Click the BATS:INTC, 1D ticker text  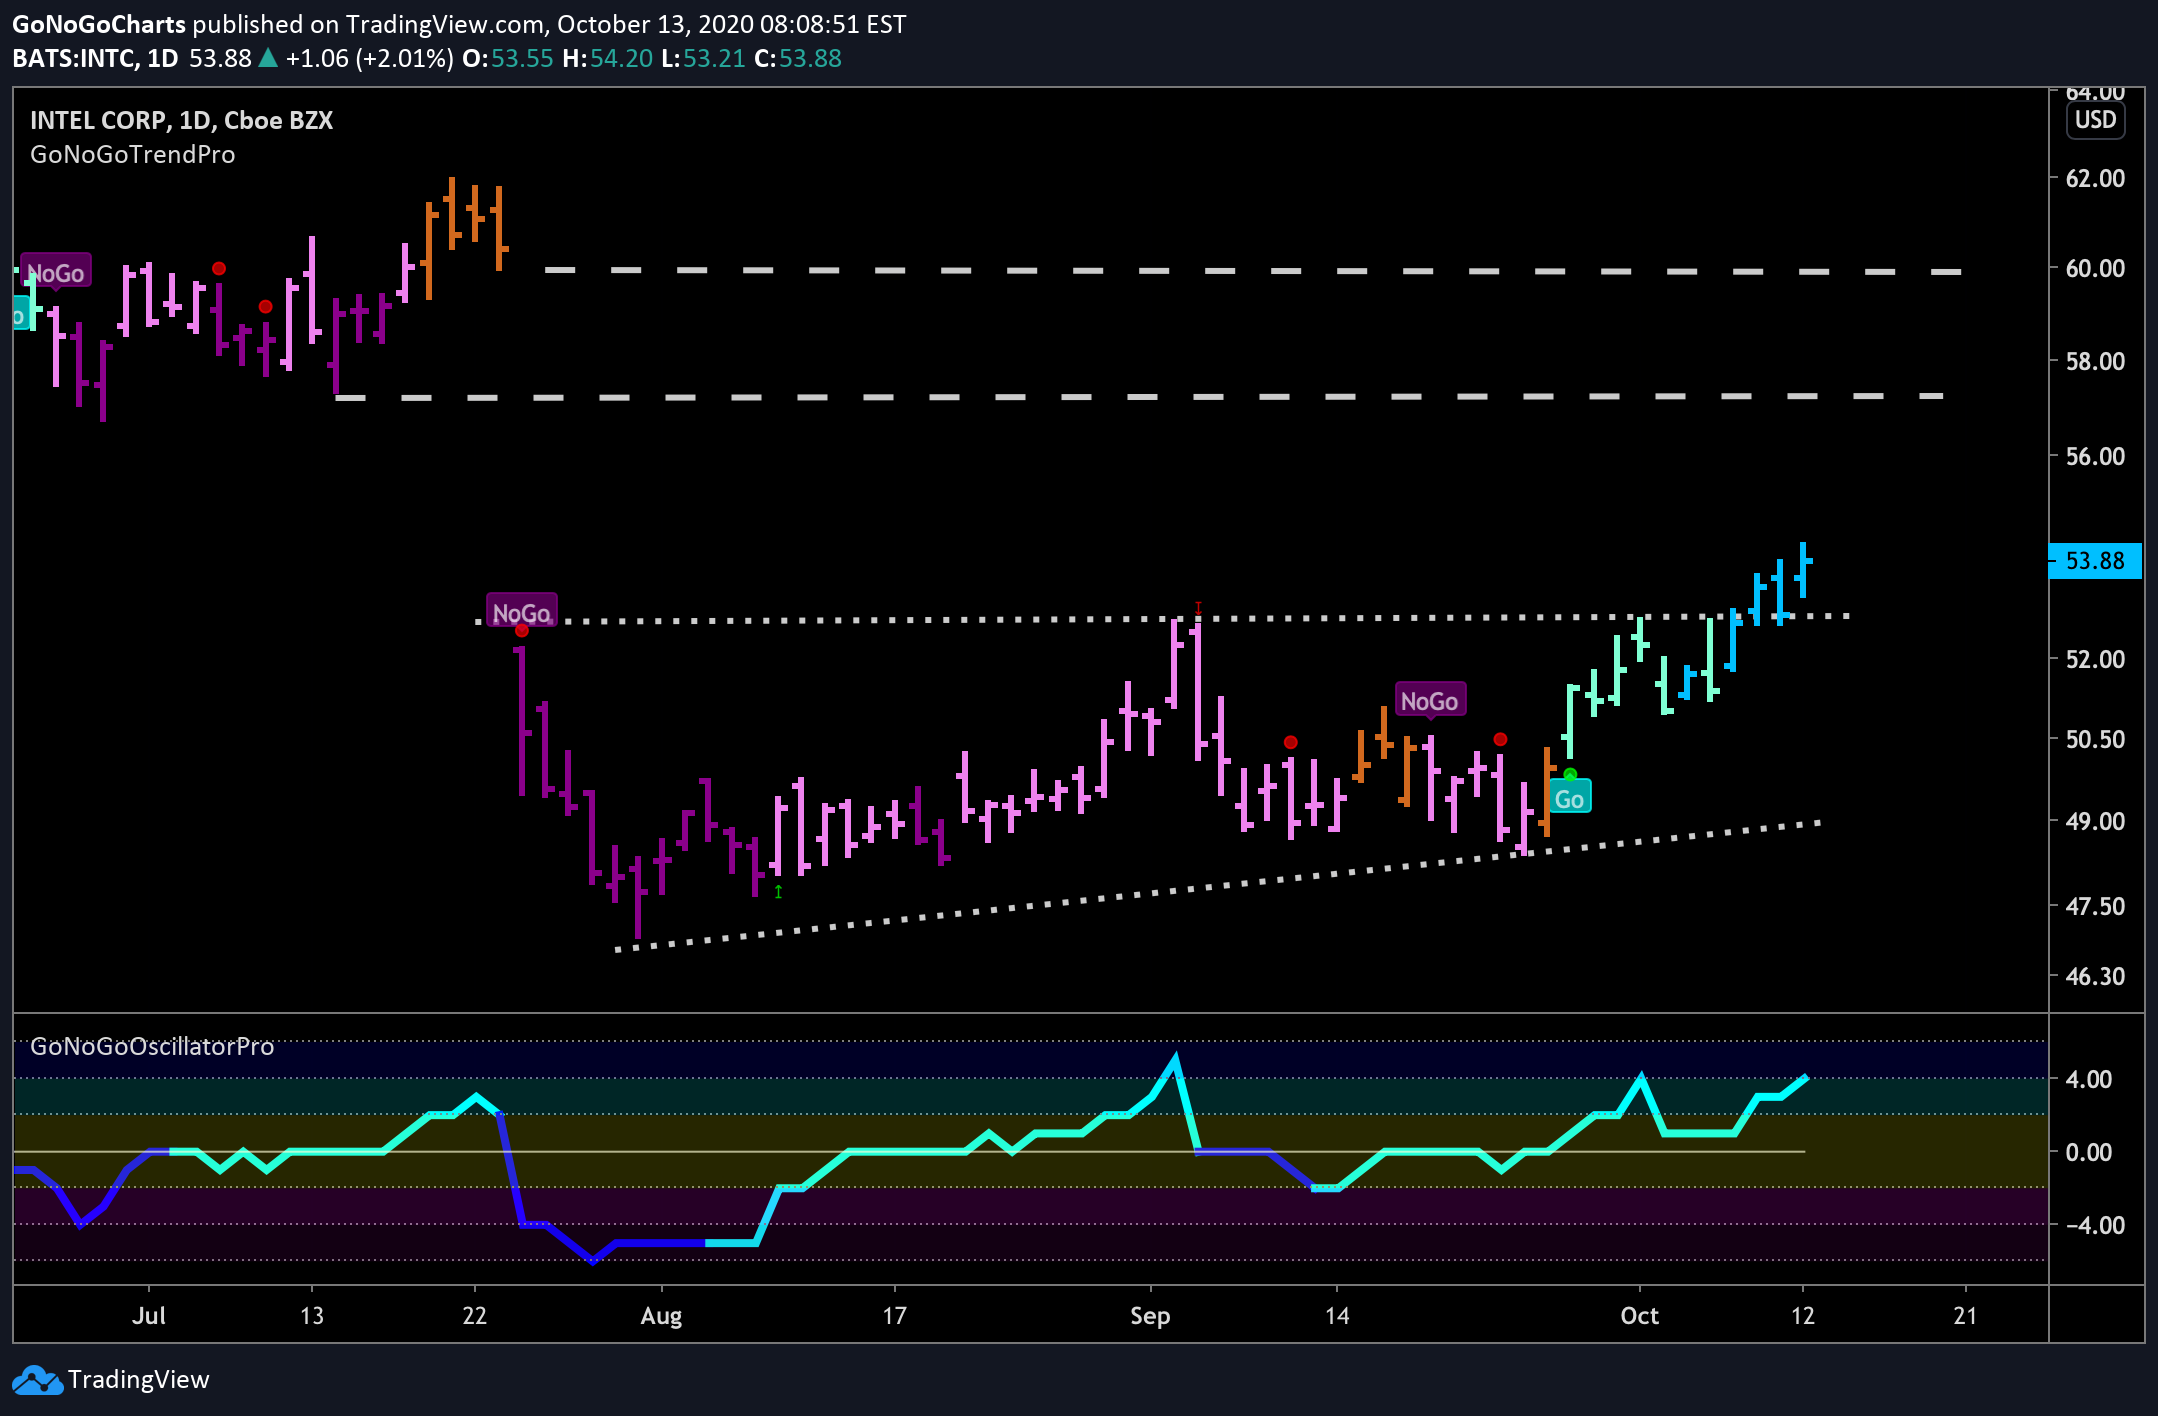pos(96,59)
